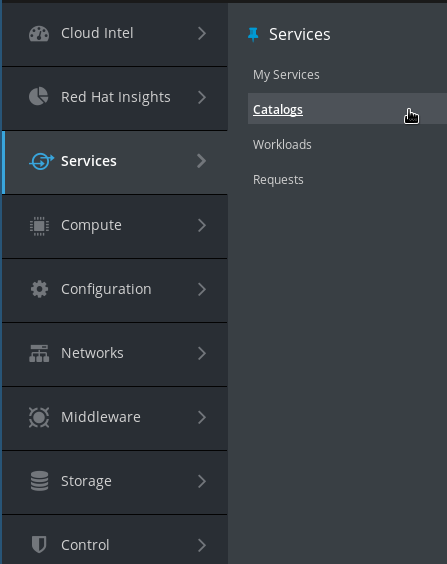The image size is (447, 564).
Task: Click the Configuration gear icon
Action: [x=39, y=289]
